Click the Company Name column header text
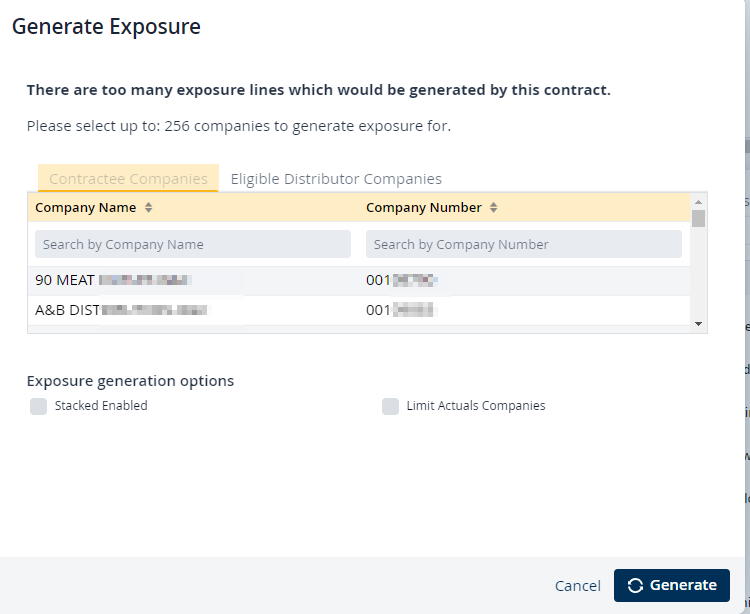 coord(85,208)
